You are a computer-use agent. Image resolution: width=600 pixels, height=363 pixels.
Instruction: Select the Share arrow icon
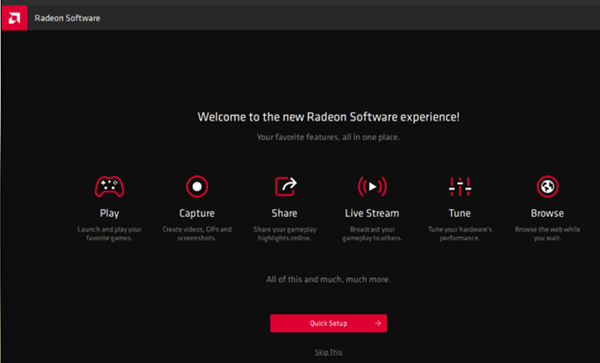tap(286, 186)
